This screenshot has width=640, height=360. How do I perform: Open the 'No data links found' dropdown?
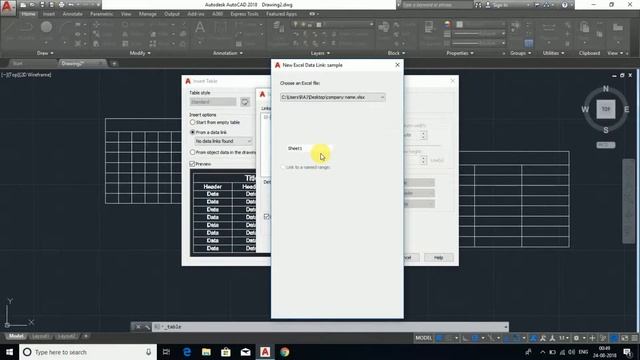[x=223, y=141]
